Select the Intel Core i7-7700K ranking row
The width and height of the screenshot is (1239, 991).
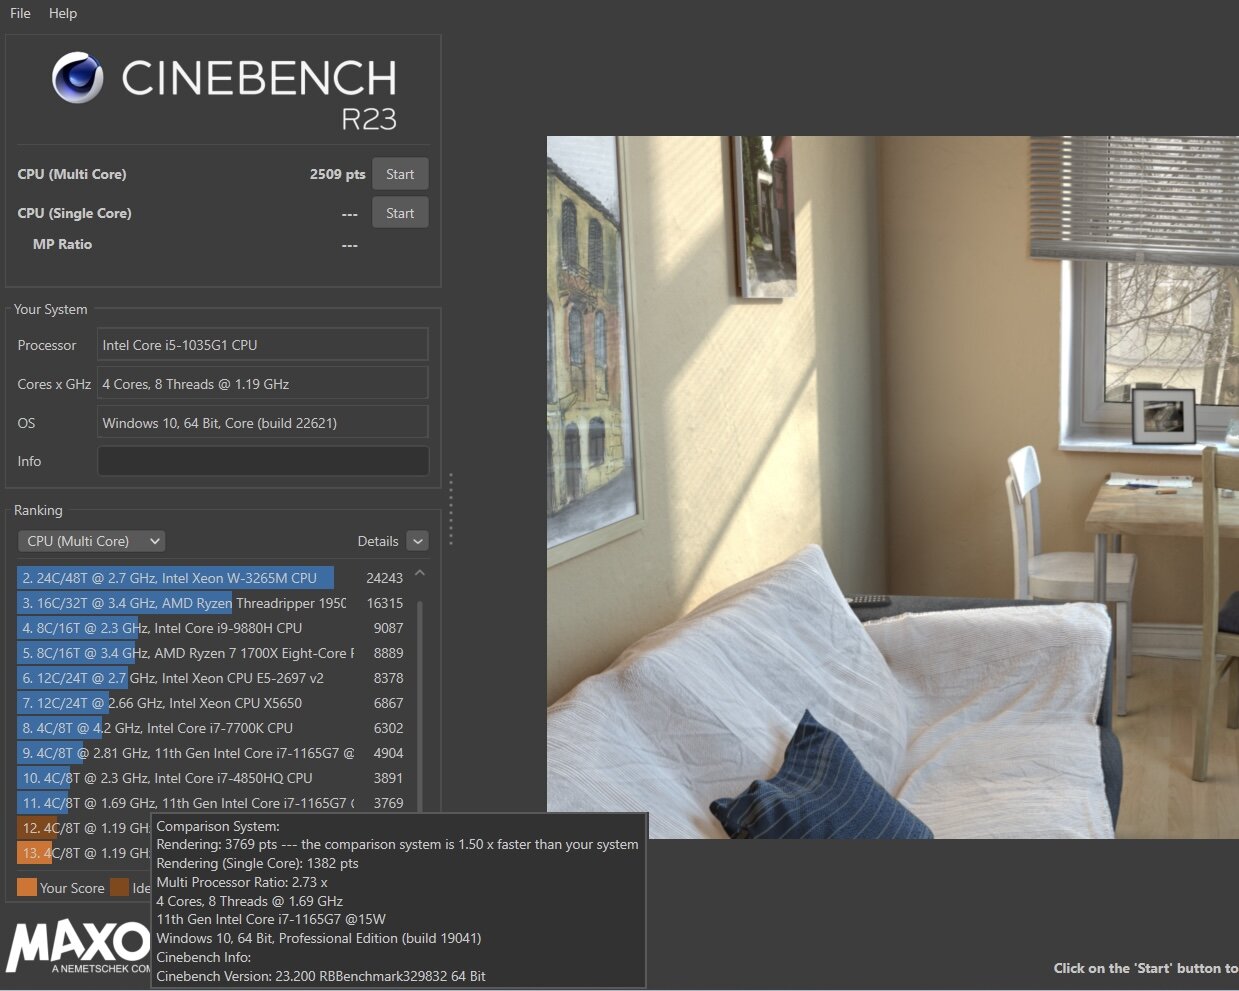coord(211,728)
